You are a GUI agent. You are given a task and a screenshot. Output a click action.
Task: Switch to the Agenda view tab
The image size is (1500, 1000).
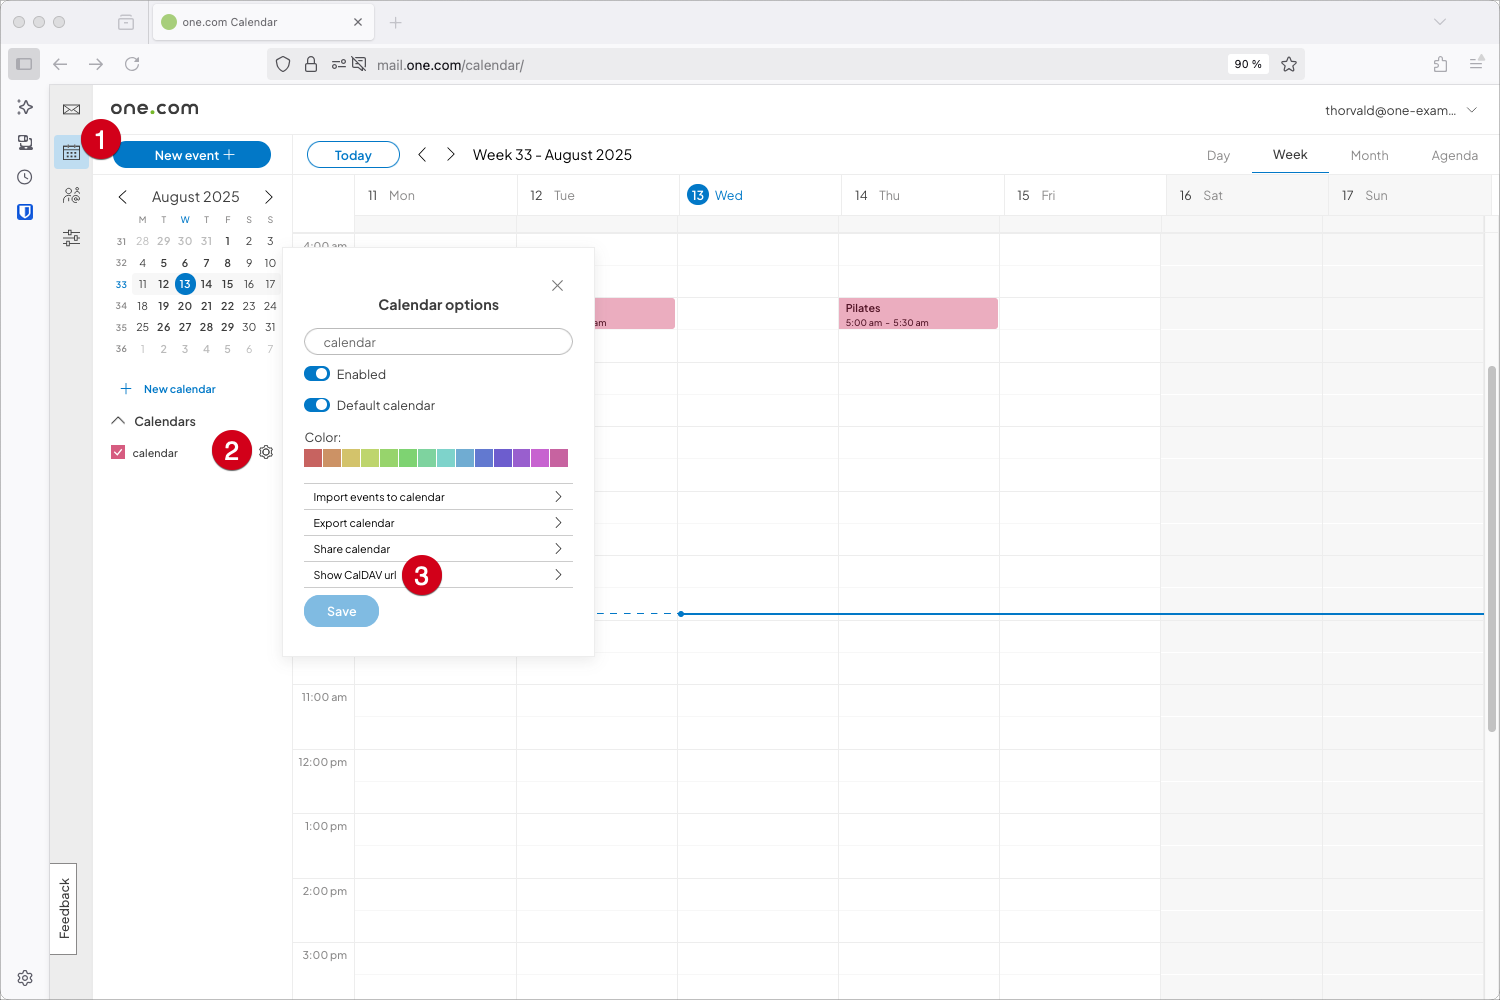1455,155
